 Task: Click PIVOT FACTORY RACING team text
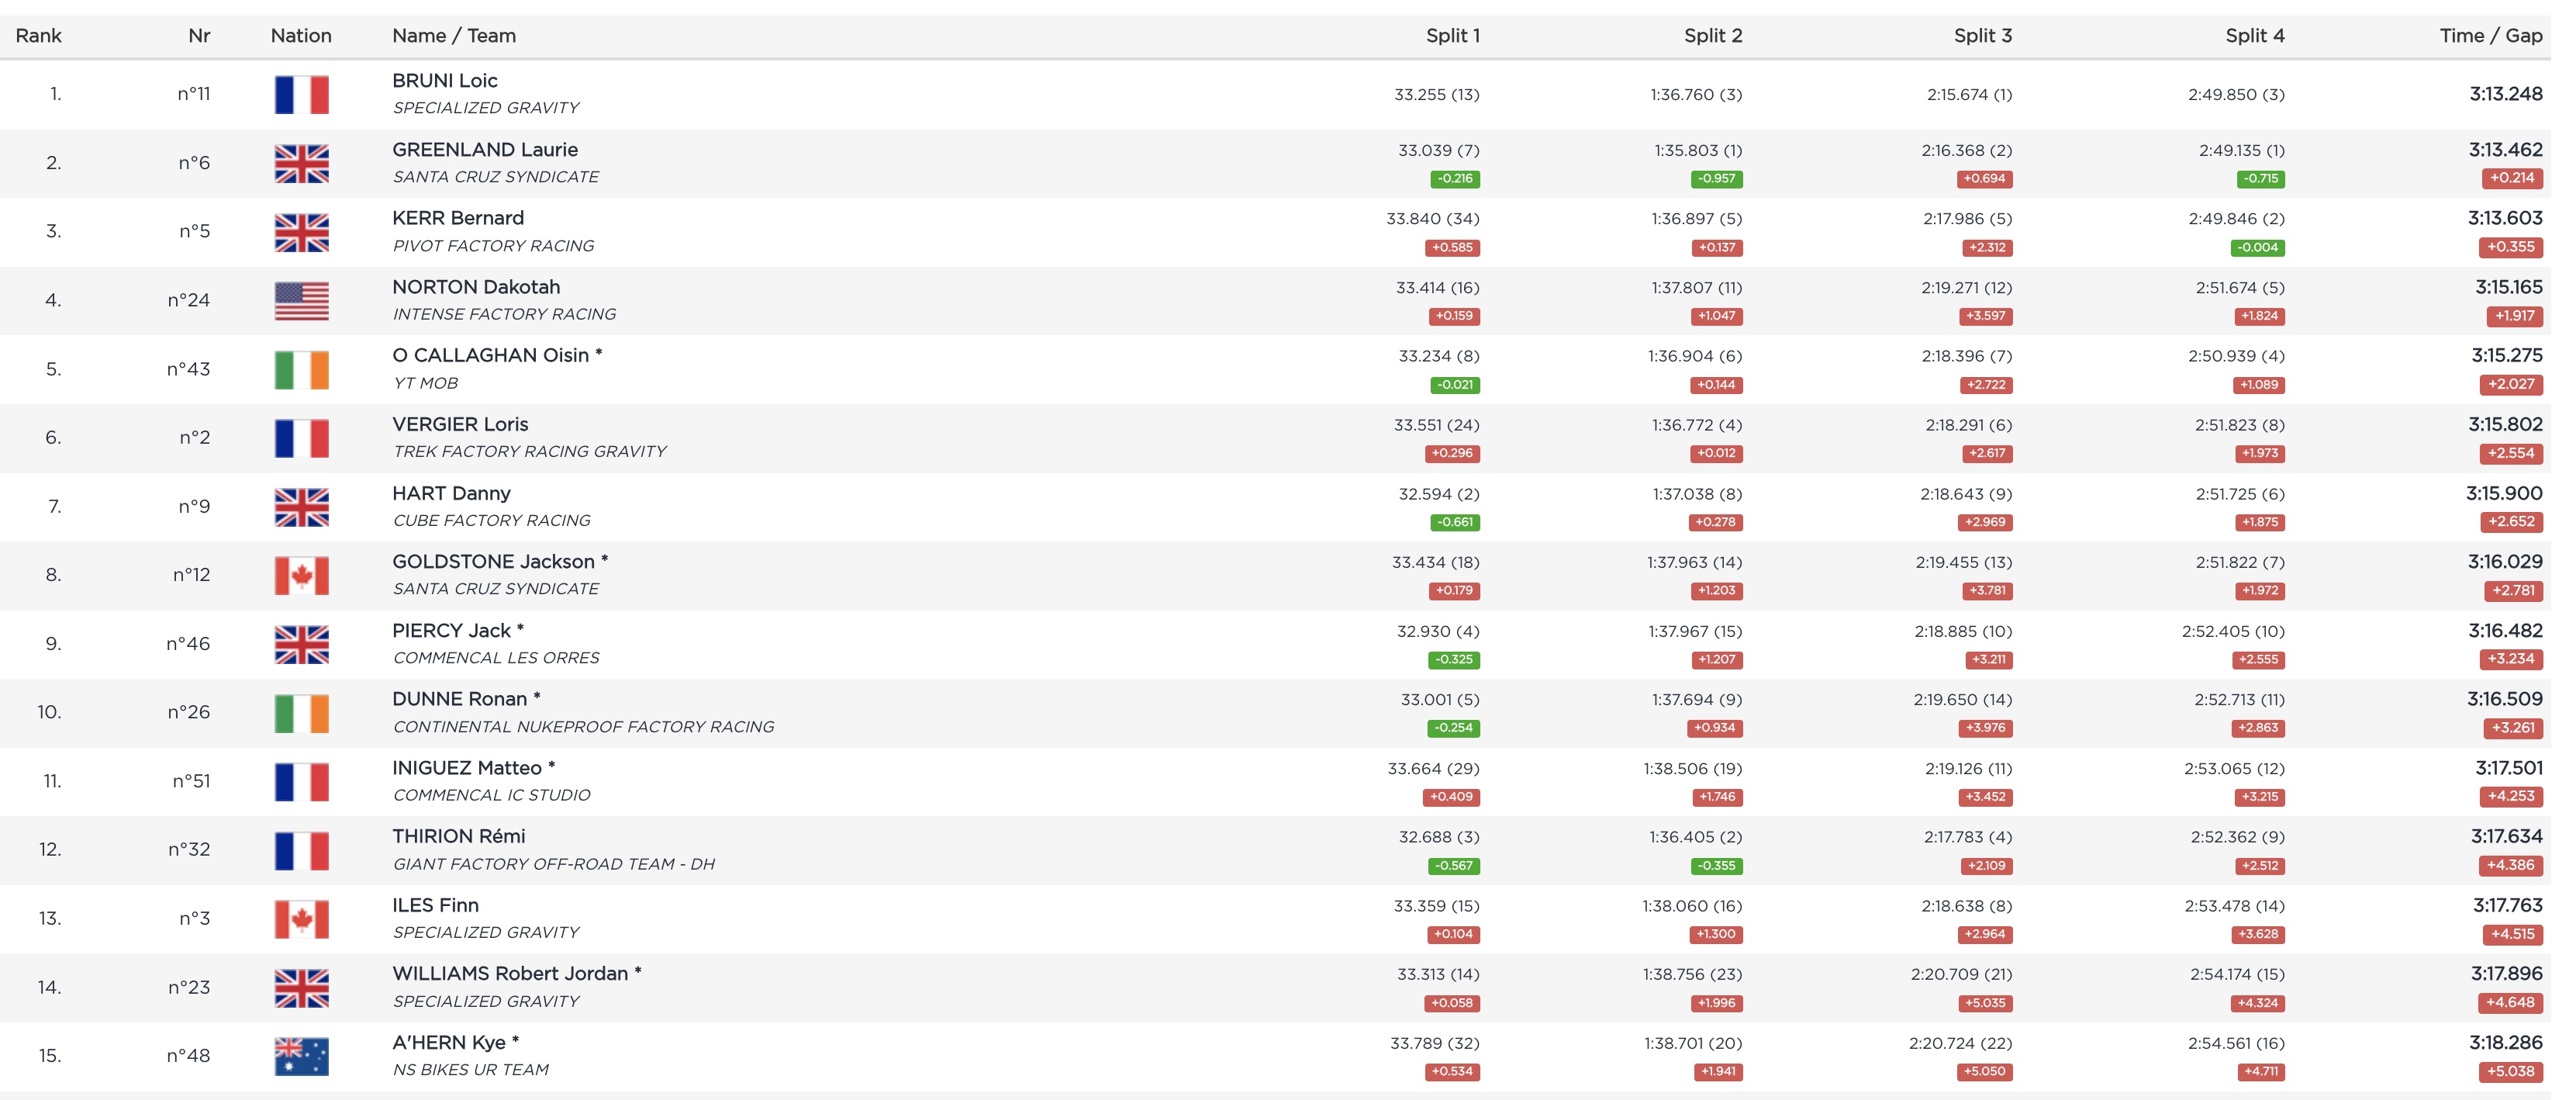tap(493, 246)
